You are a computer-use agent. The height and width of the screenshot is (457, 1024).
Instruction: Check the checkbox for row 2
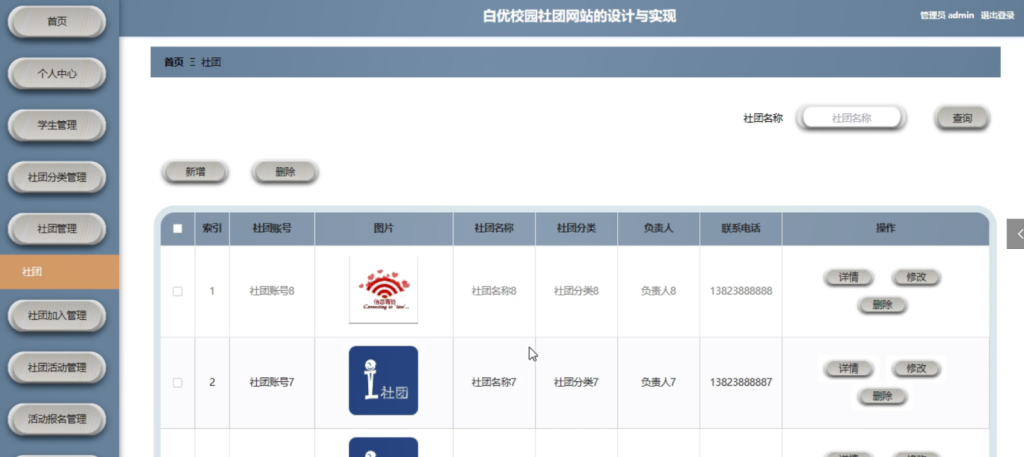[178, 383]
